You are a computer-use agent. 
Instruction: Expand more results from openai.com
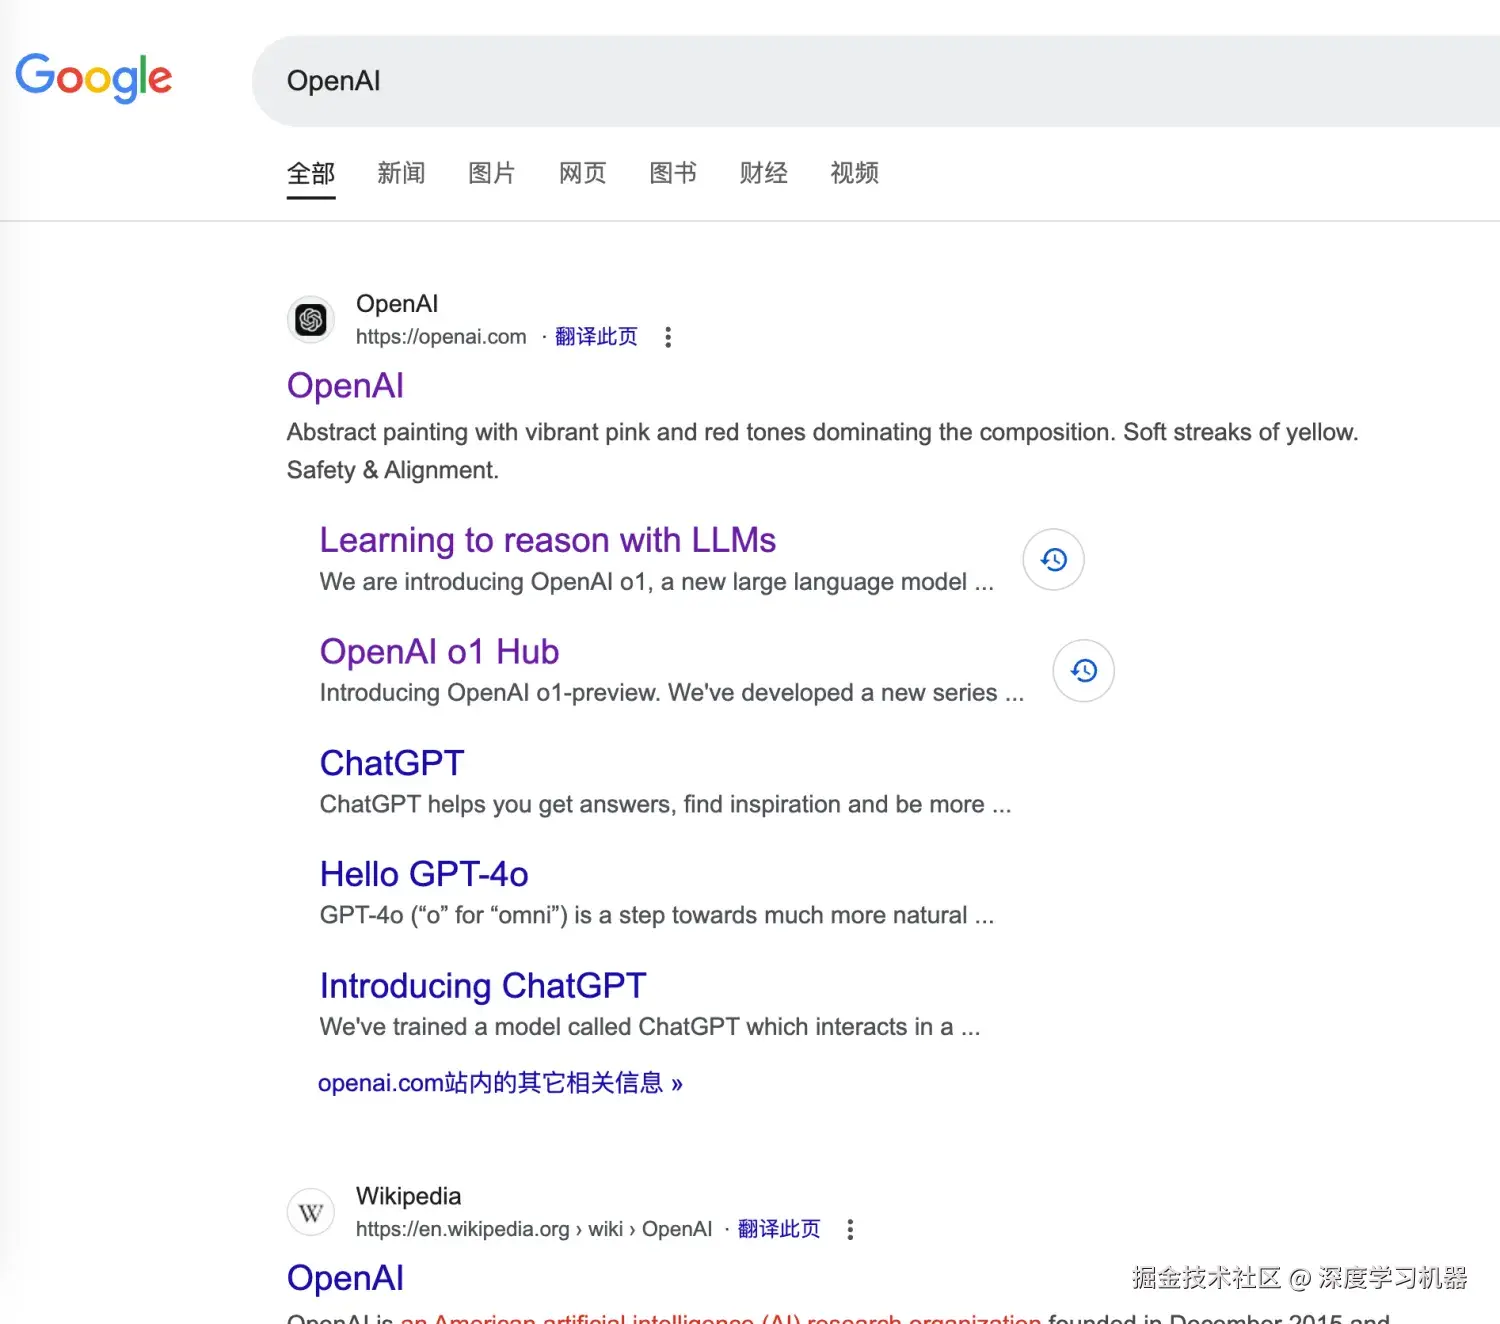[x=500, y=1082]
